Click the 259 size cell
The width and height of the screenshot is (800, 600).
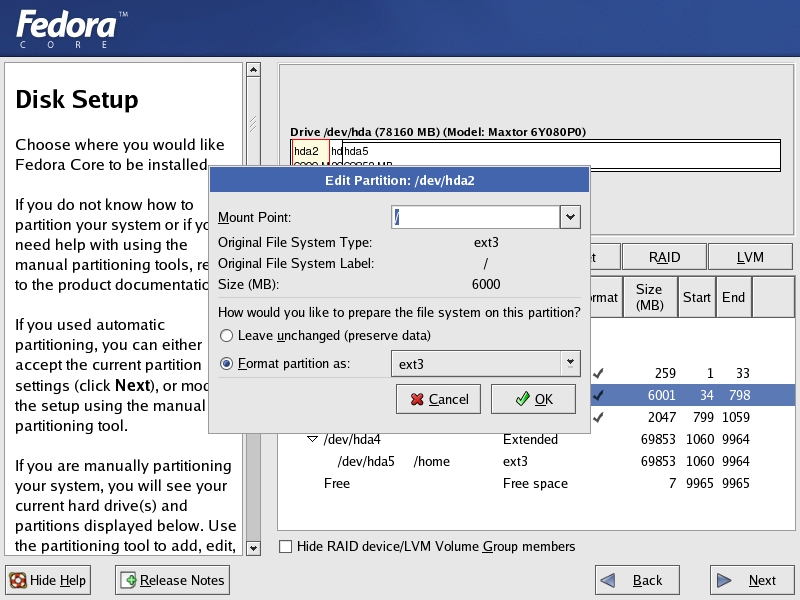(x=665, y=373)
